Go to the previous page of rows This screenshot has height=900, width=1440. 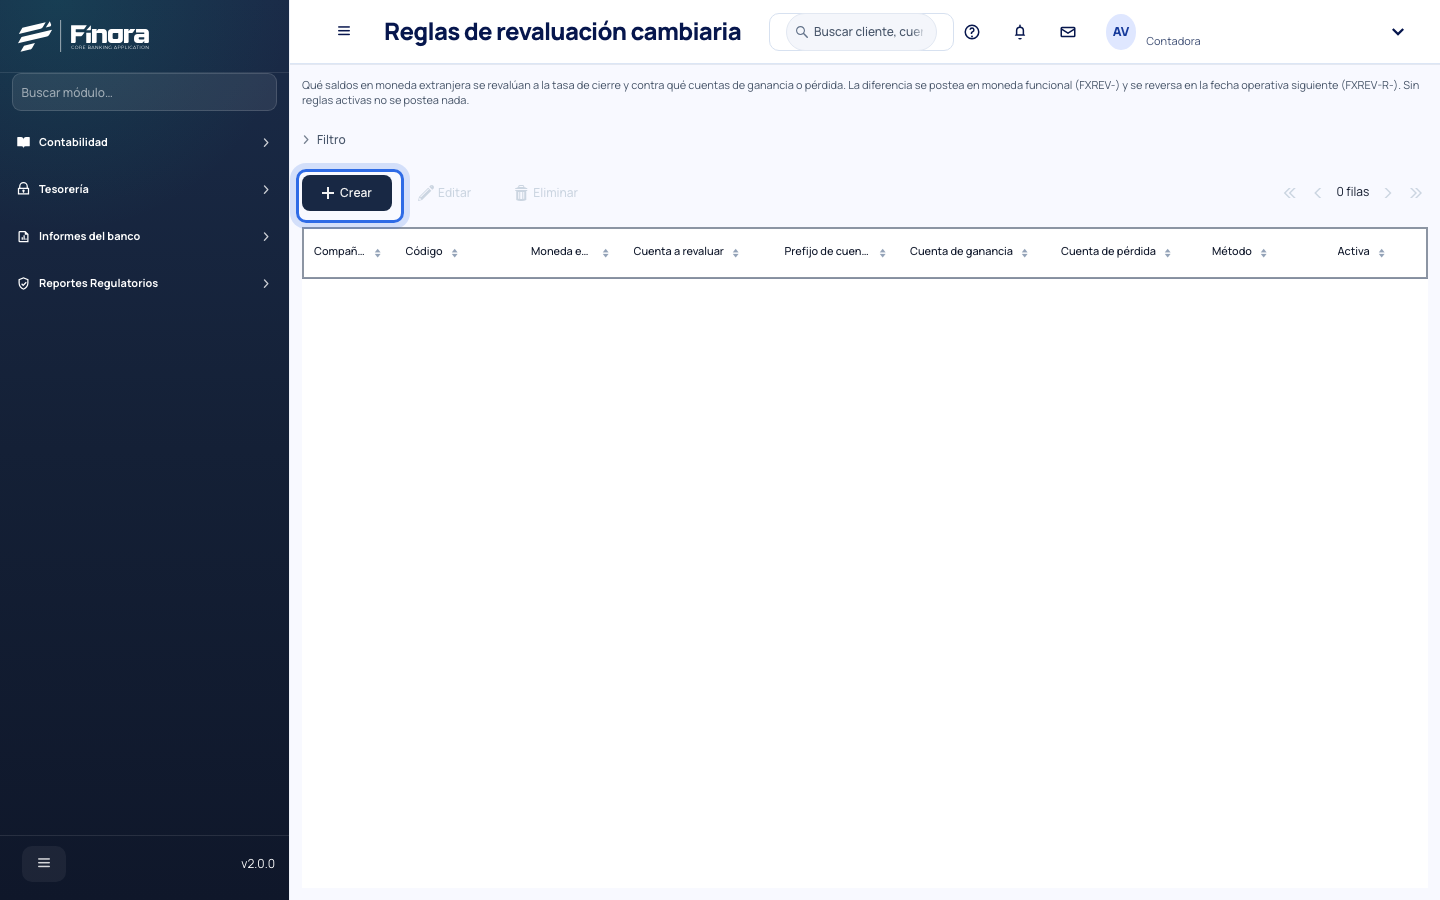[x=1318, y=193]
